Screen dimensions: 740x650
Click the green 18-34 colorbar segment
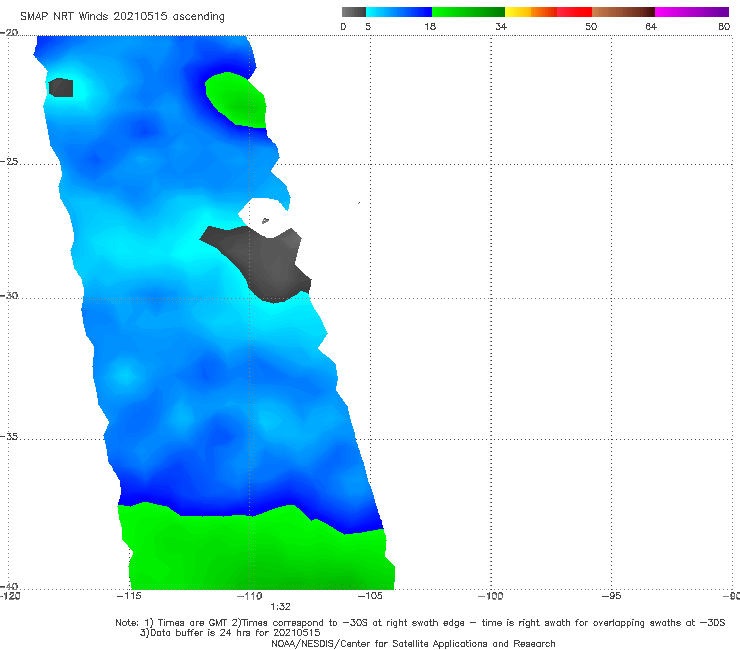[x=468, y=12]
